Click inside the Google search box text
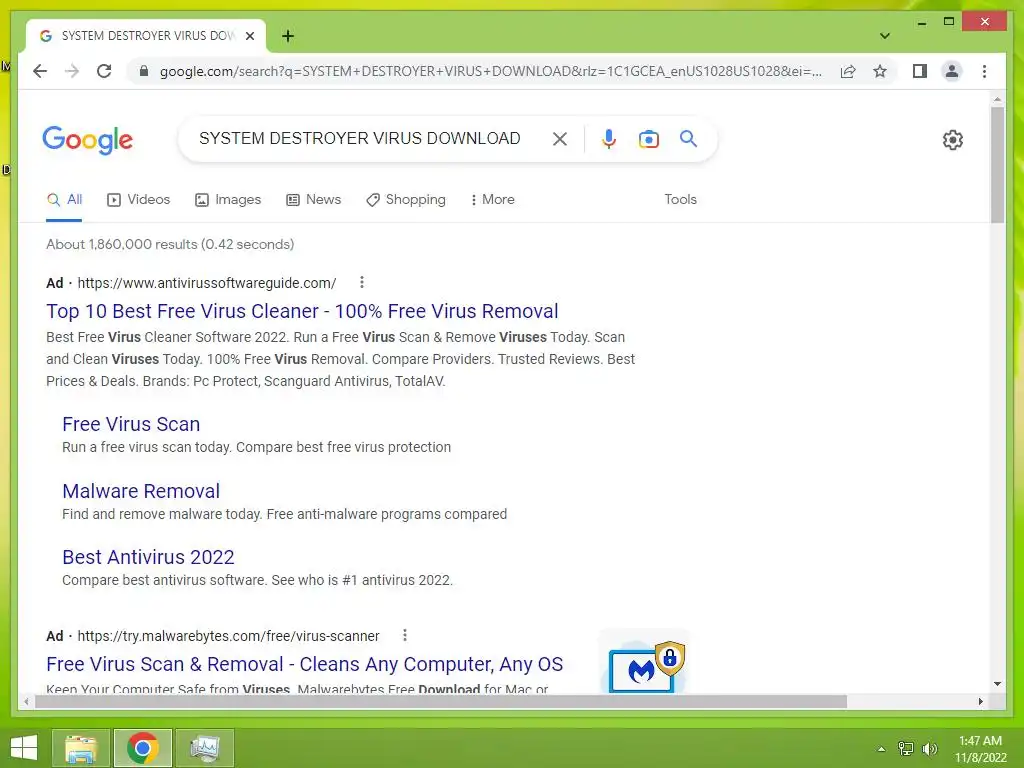Viewport: 1024px width, 768px height. pyautogui.click(x=360, y=138)
